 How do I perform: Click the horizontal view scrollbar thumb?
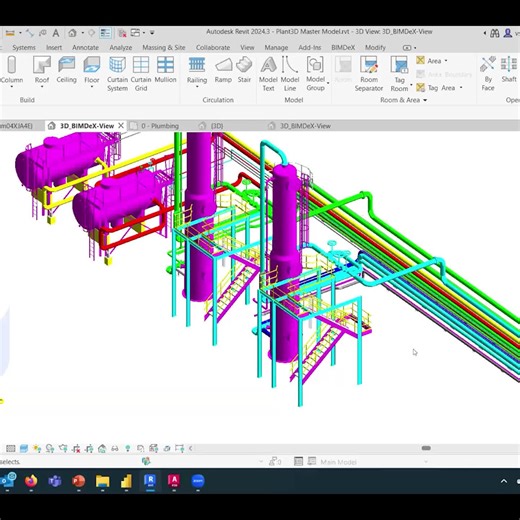click(x=426, y=448)
